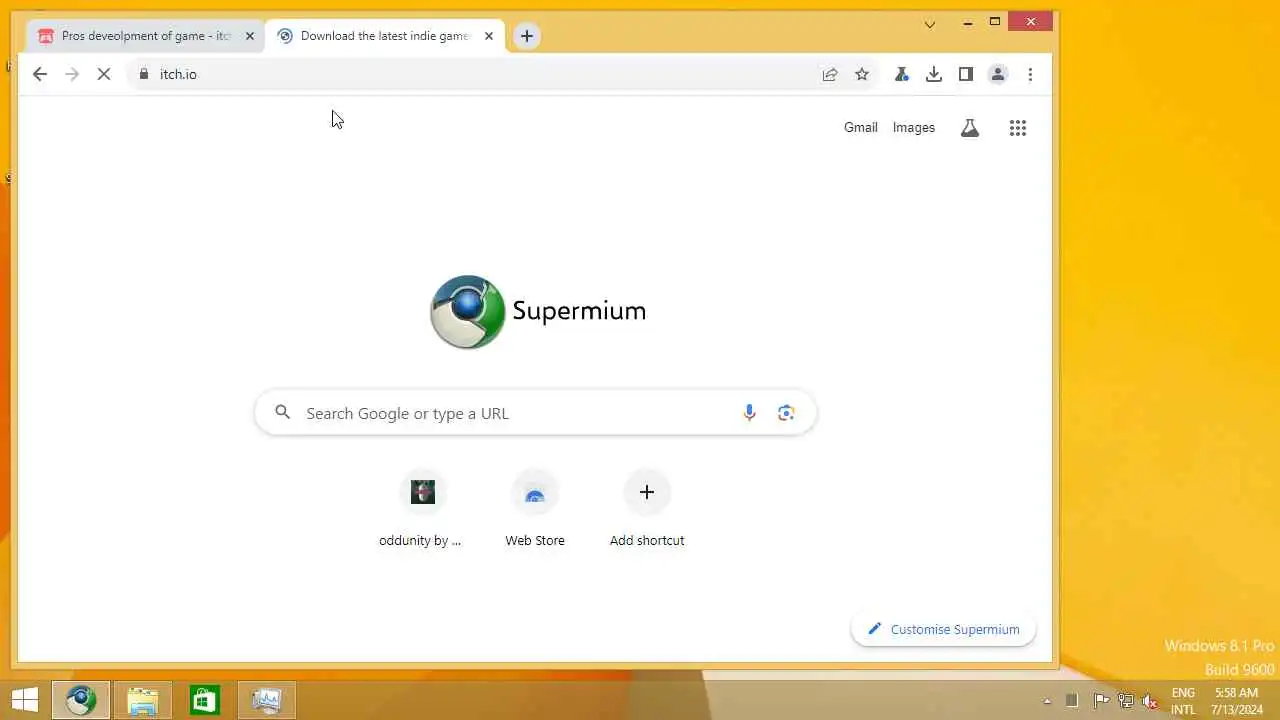Focus the "Search Google or type a URL" box
Viewport: 1280px width, 720px height.
536,413
